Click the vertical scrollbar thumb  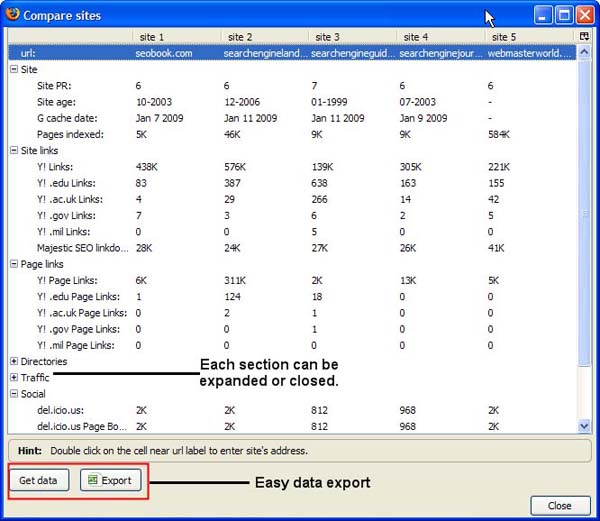click(584, 213)
